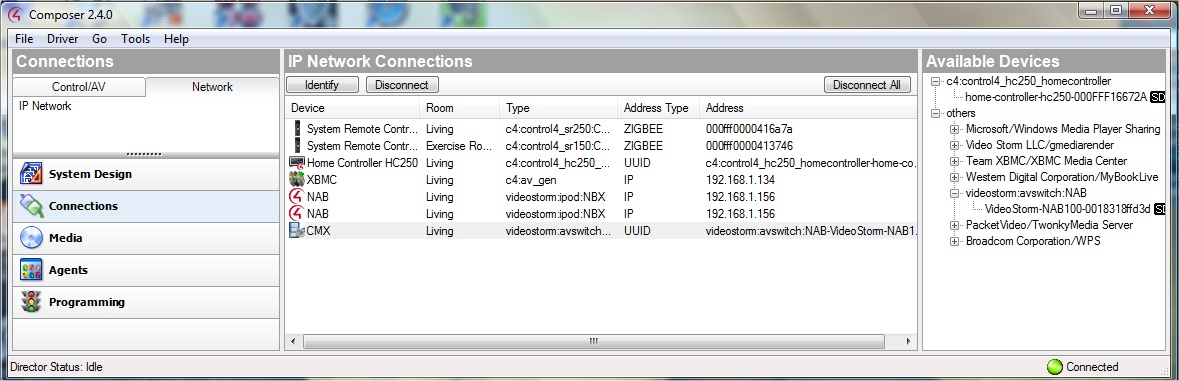This screenshot has height=381, width=1179.
Task: Open the Media disc icon
Action: [31, 237]
